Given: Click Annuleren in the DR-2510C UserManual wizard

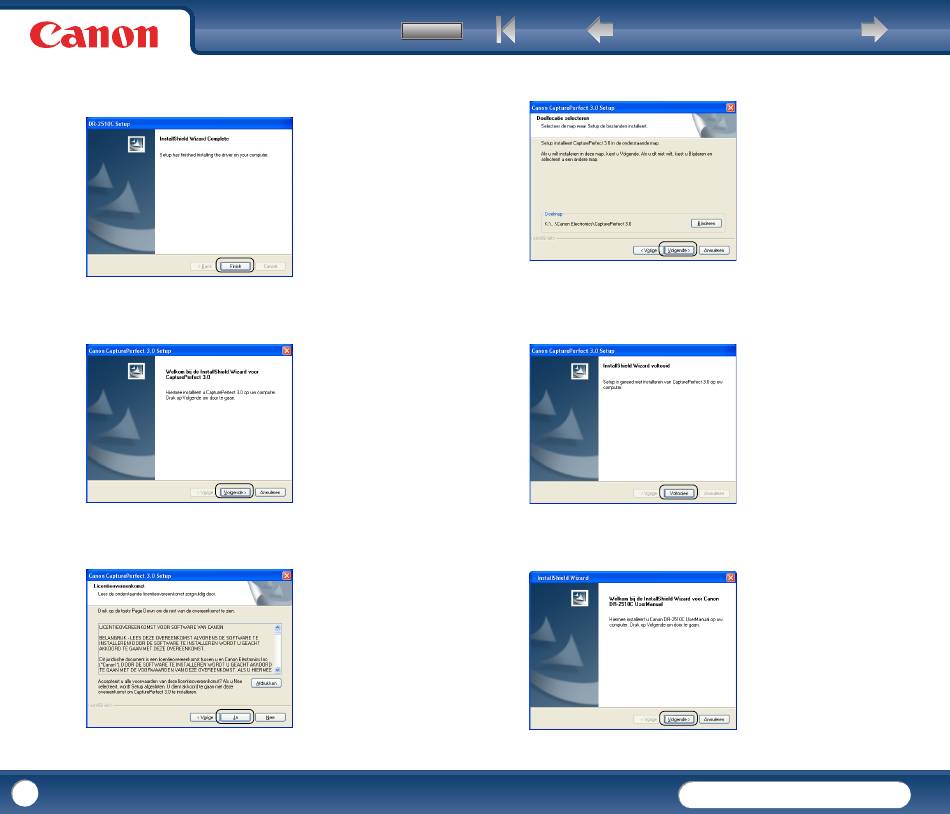Looking at the screenshot, I should click(714, 720).
